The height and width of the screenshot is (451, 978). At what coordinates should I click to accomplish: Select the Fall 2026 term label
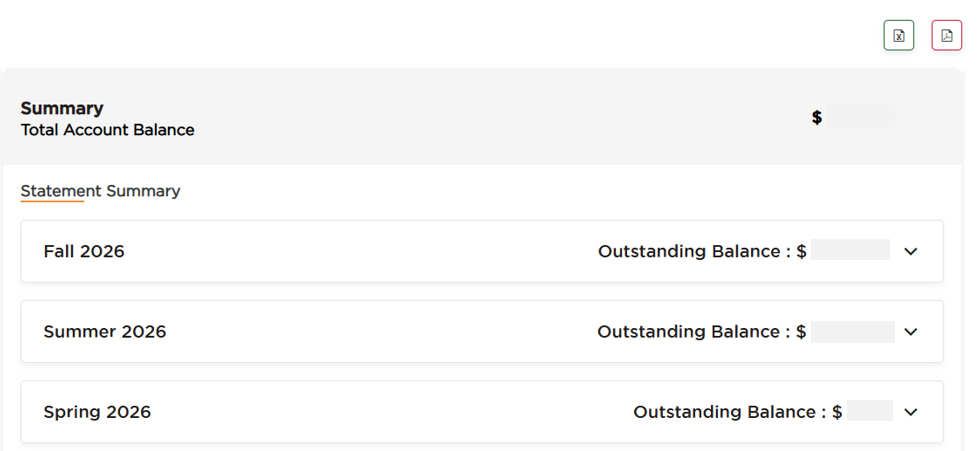[x=84, y=251]
